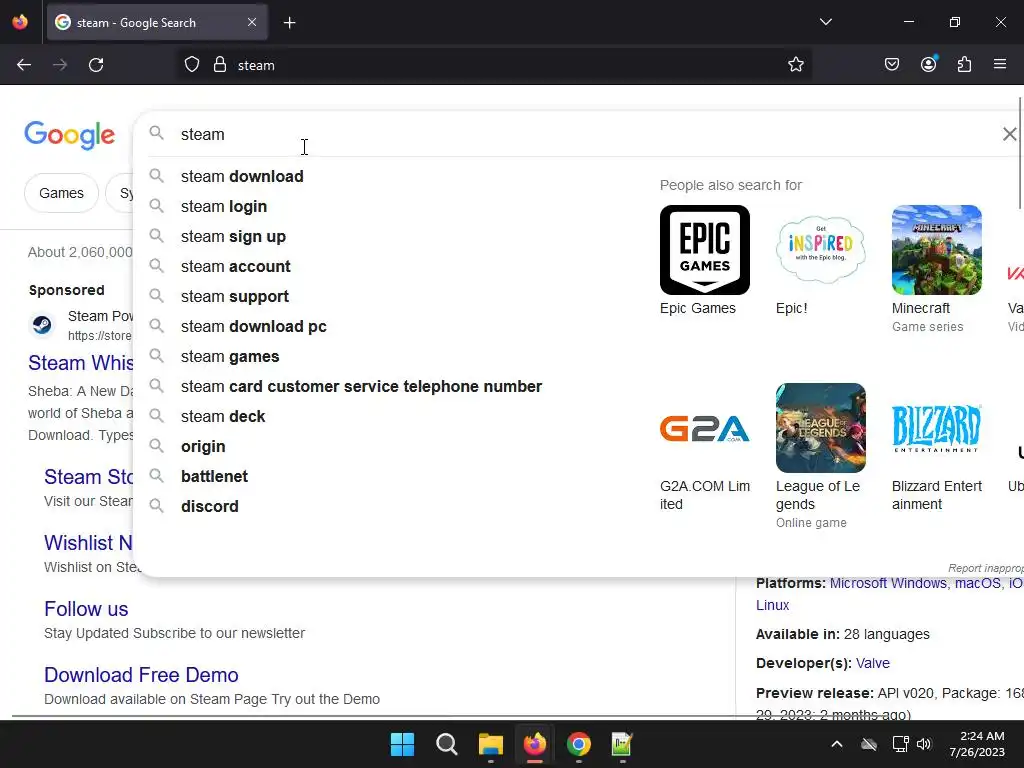Pick the 'steam deck' suggestion
Image resolution: width=1024 pixels, height=768 pixels.
pos(223,417)
